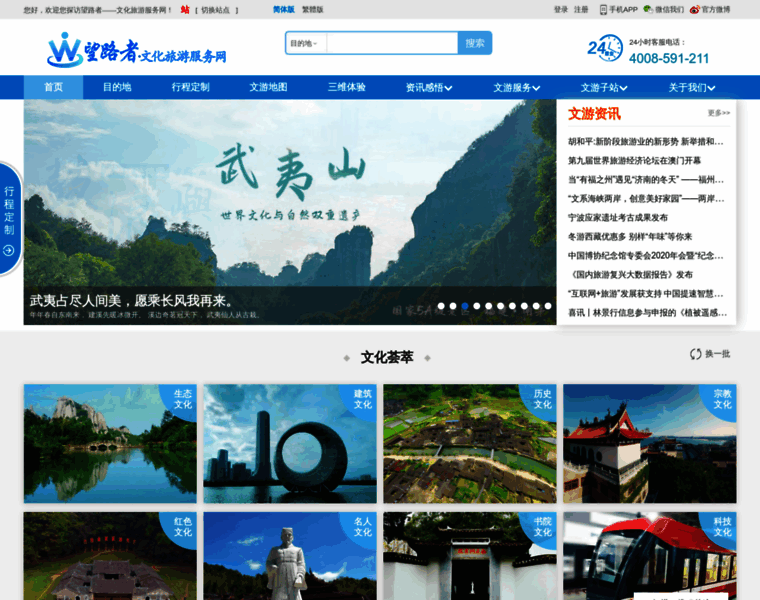Open 目的地 navigation item

click(x=117, y=87)
